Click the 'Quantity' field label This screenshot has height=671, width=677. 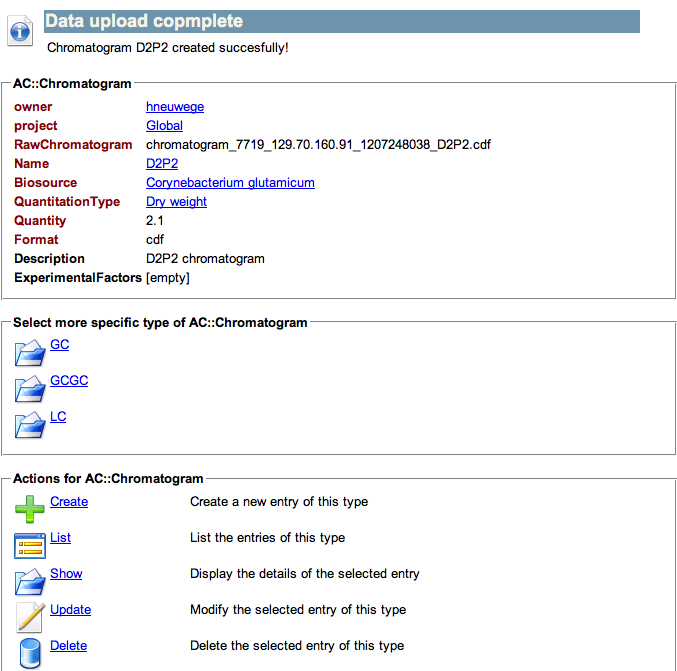point(40,221)
